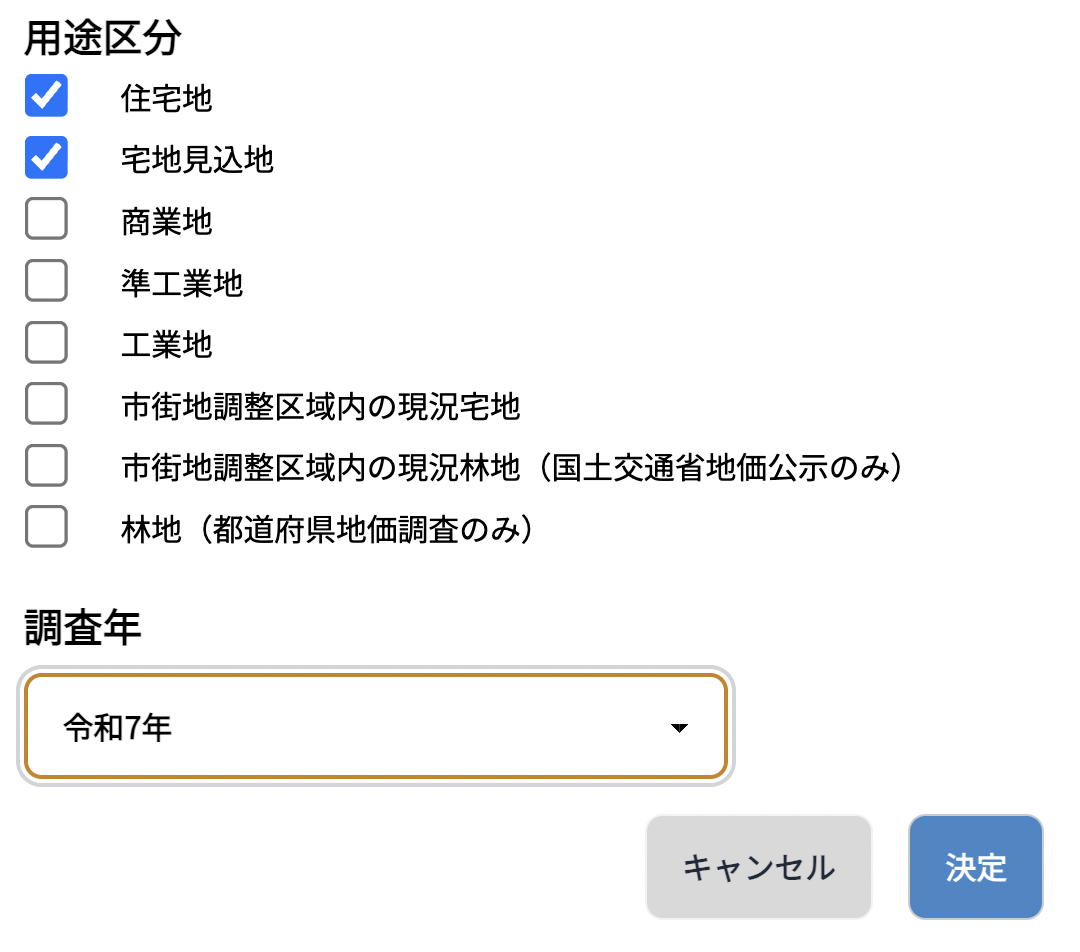Click the 住宅地 label text
This screenshot has width=1080, height=952.
click(x=167, y=98)
